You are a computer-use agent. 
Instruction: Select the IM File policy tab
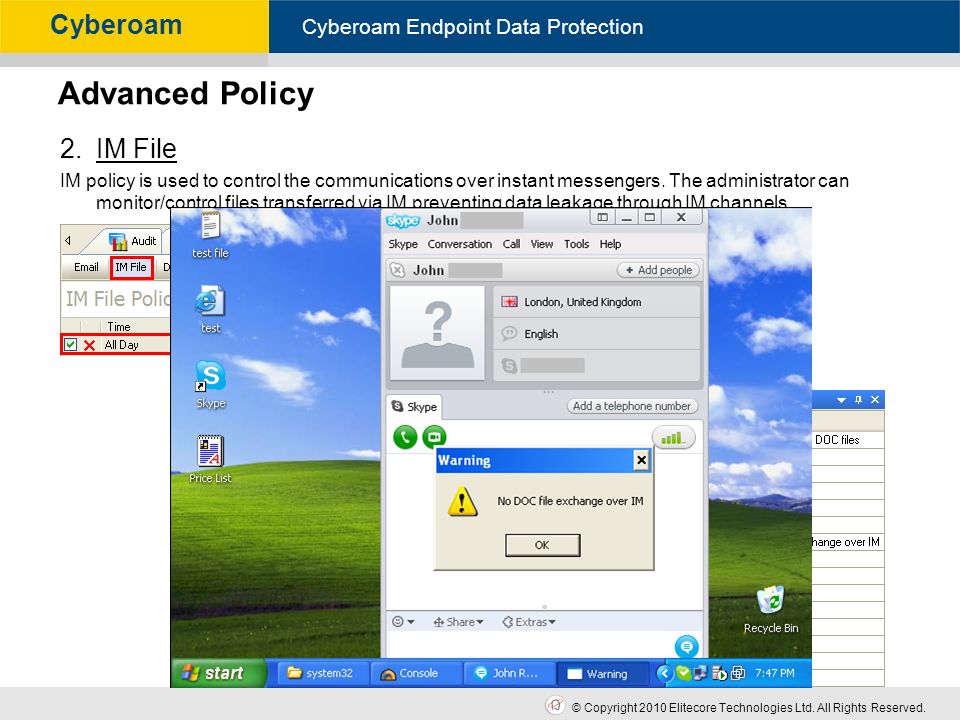131,267
